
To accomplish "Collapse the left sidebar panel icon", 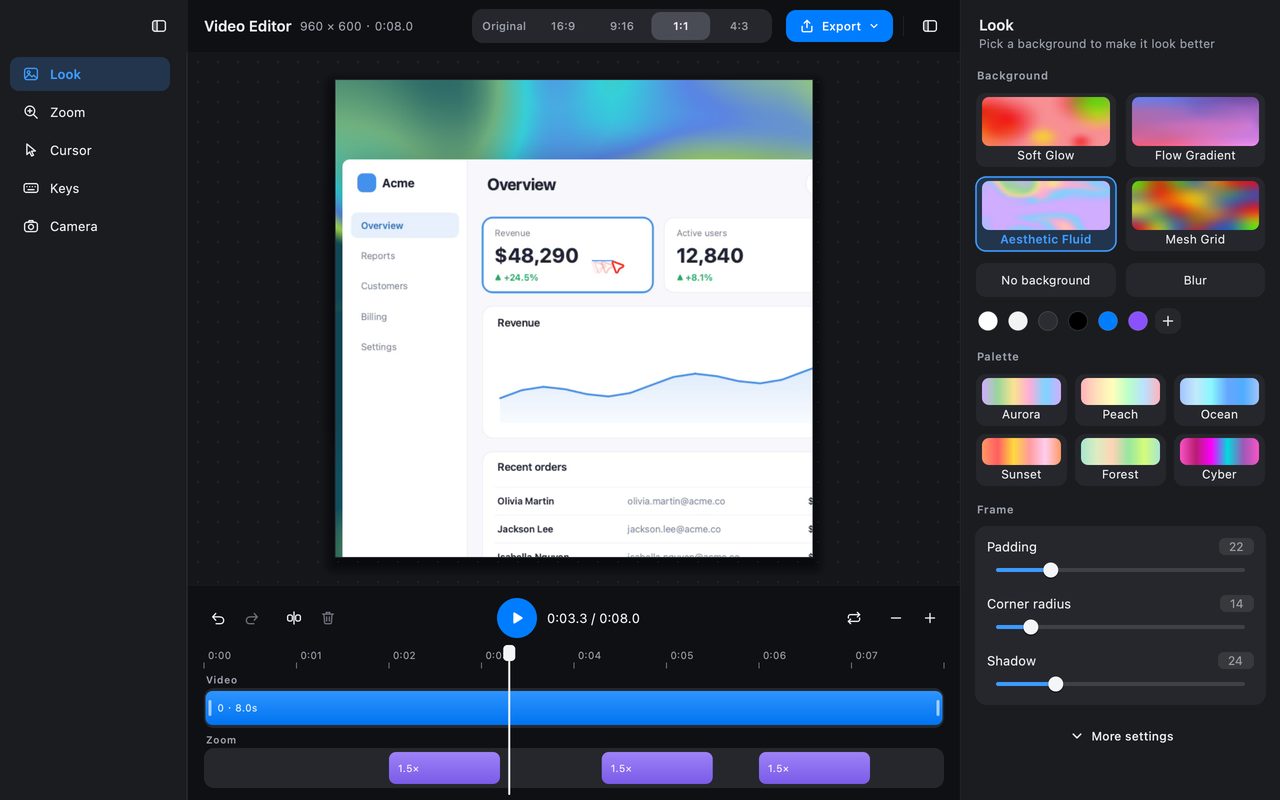I will coord(159,26).
